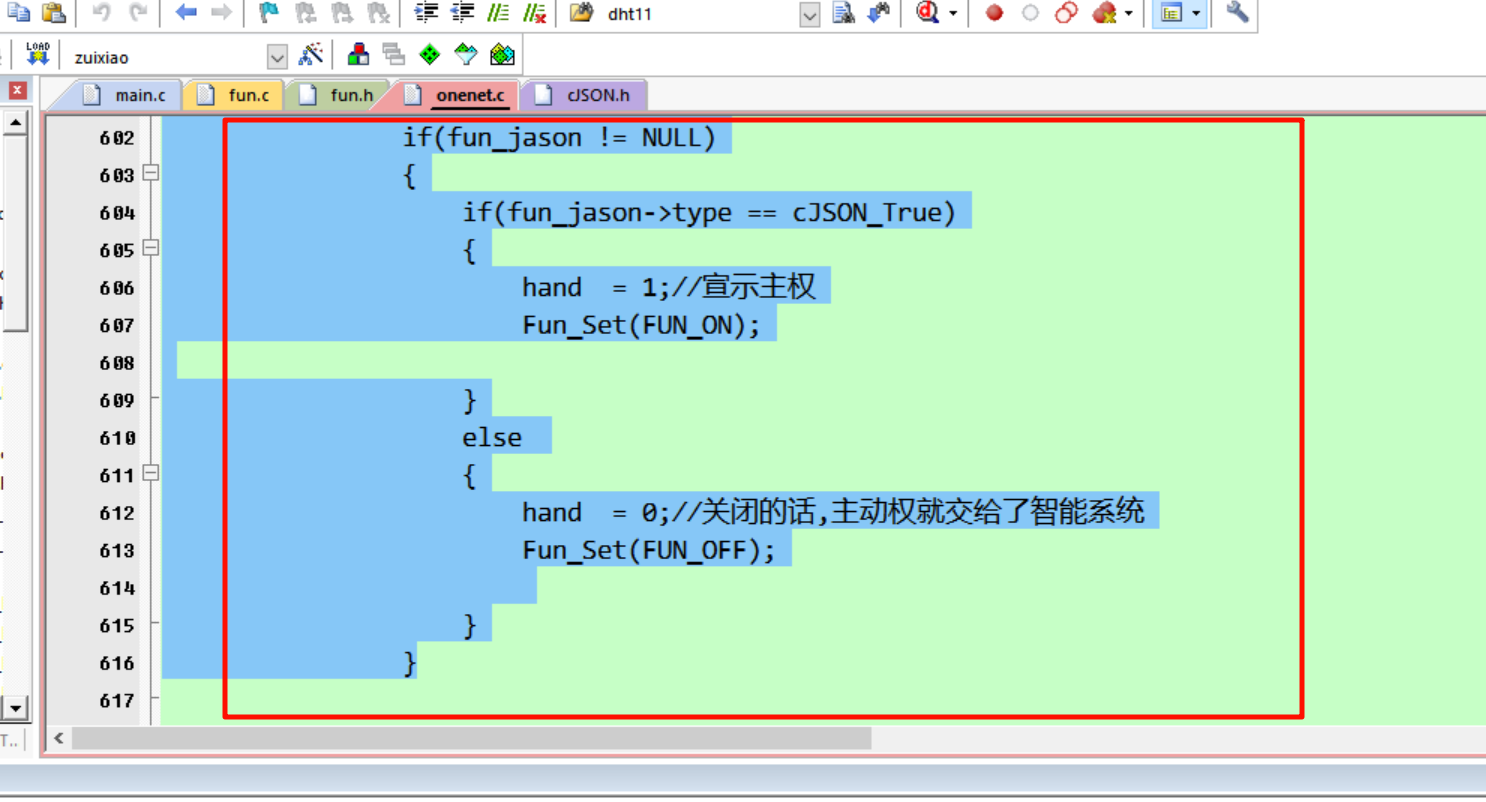Redo the last undone edit
Screen dimensions: 1486x802
click(x=138, y=13)
